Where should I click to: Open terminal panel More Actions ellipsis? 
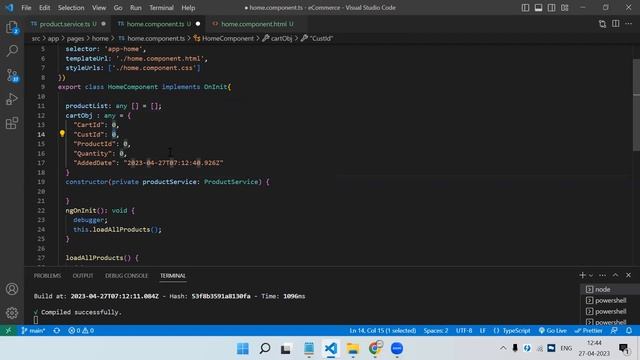pyautogui.click(x=602, y=275)
